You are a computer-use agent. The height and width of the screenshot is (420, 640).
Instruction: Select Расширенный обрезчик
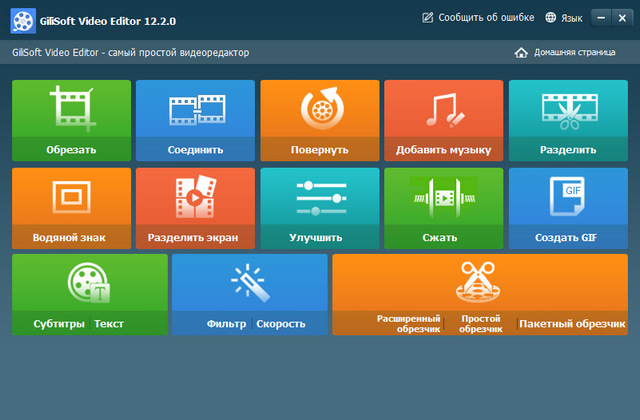click(x=408, y=323)
